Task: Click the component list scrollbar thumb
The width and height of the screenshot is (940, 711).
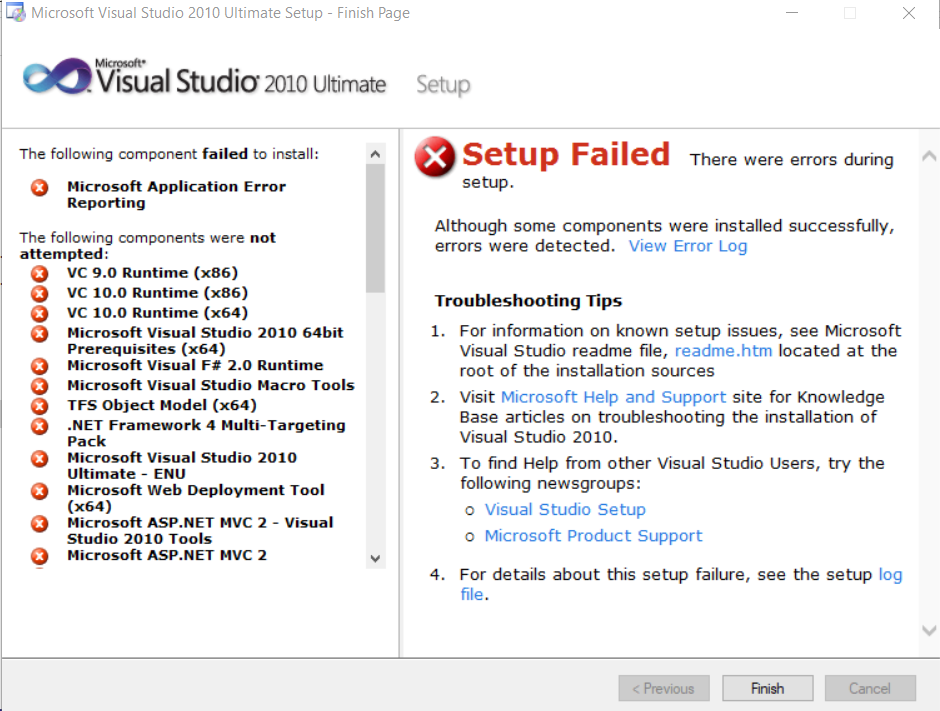Action: coord(376,228)
